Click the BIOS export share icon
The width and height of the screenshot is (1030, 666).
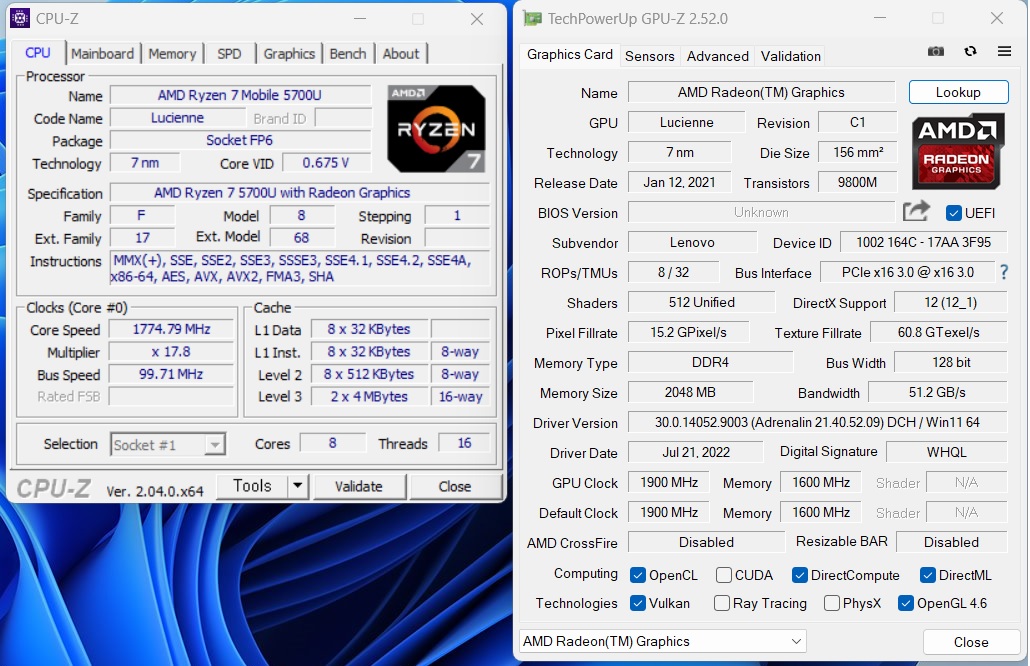coord(916,211)
